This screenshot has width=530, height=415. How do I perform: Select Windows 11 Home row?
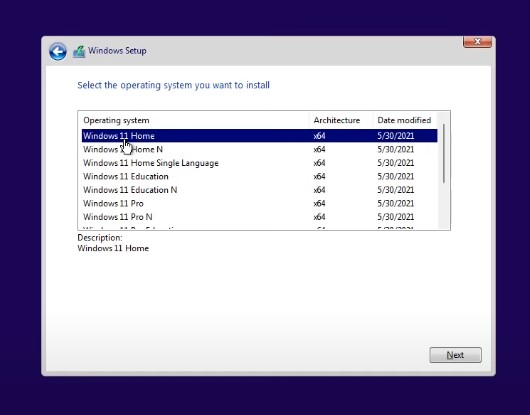tap(260, 136)
